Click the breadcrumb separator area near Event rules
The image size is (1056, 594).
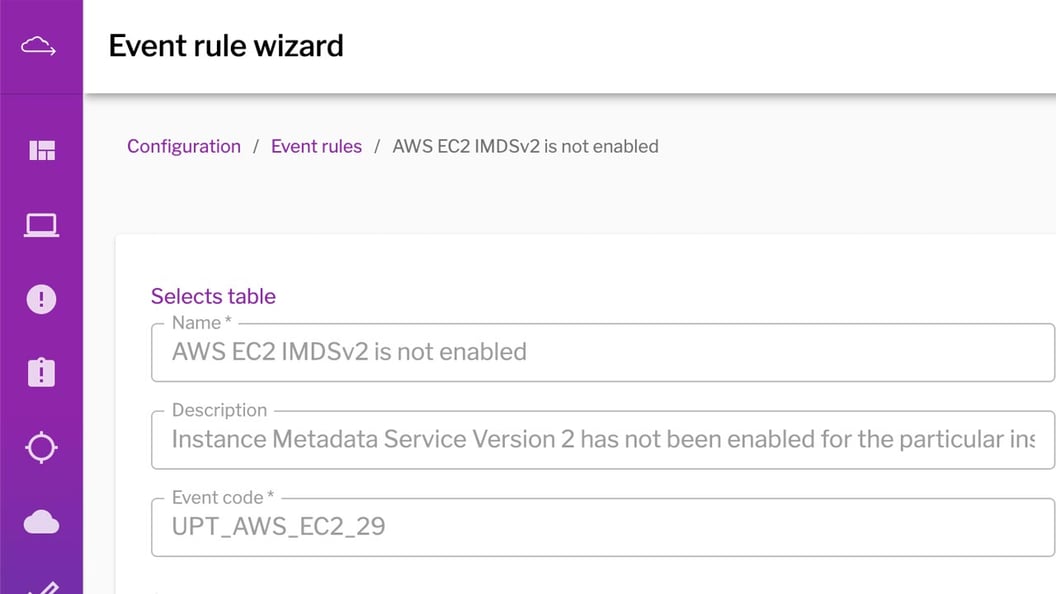[377, 146]
